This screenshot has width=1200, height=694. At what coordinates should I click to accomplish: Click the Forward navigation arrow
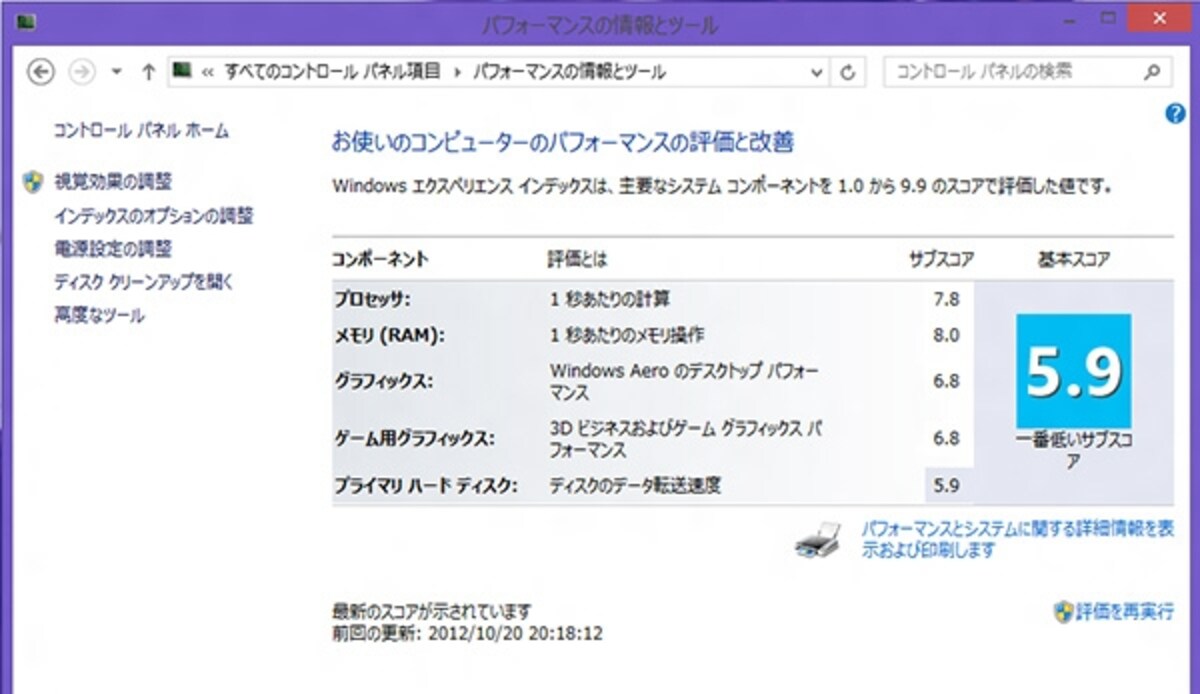click(x=82, y=72)
